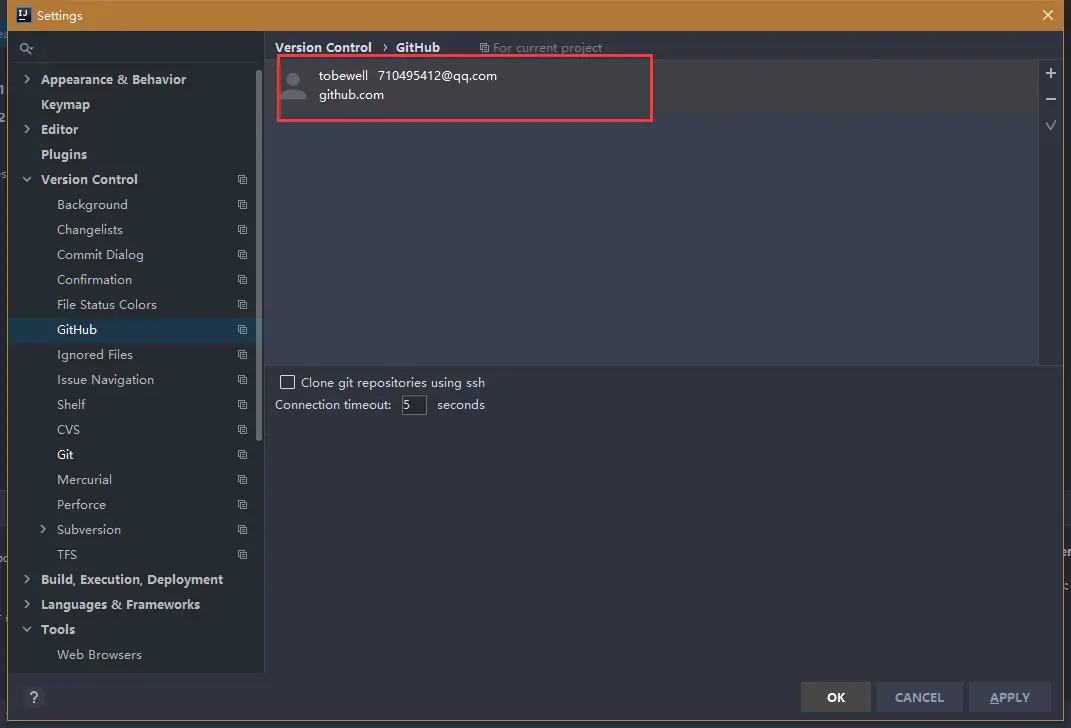Click project-level icon beside Confirmation
Viewport: 1071px width, 728px height.
(x=242, y=279)
